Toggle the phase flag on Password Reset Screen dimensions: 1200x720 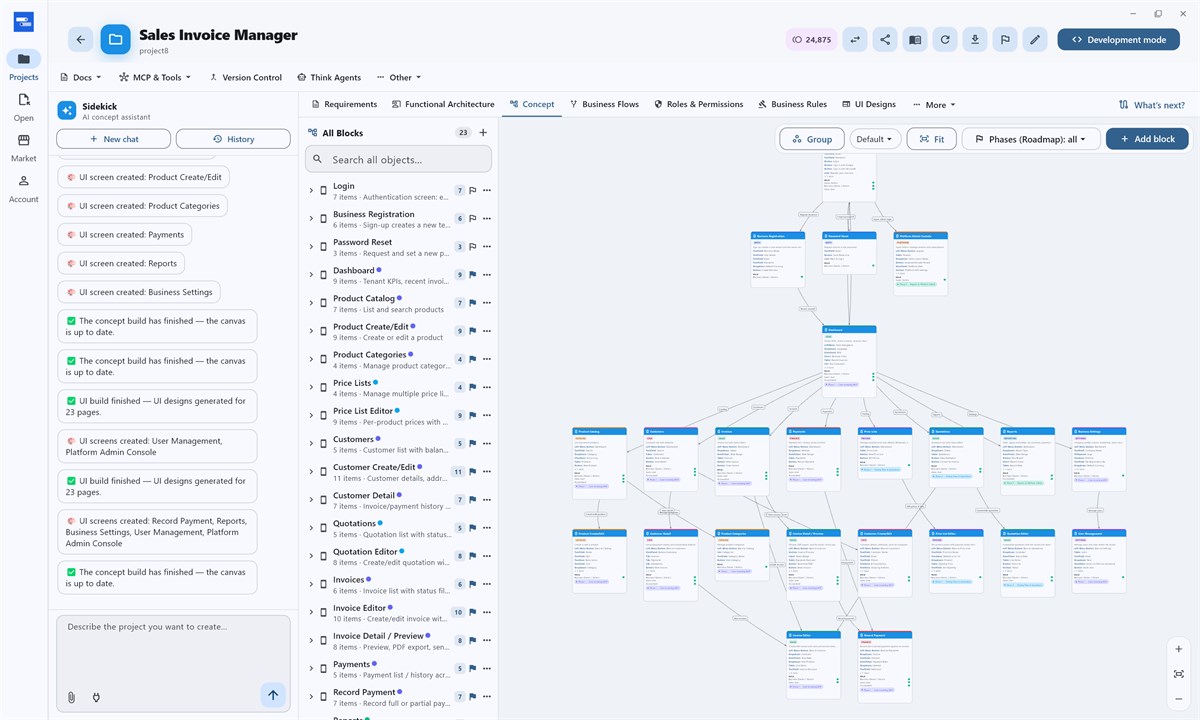[473, 246]
